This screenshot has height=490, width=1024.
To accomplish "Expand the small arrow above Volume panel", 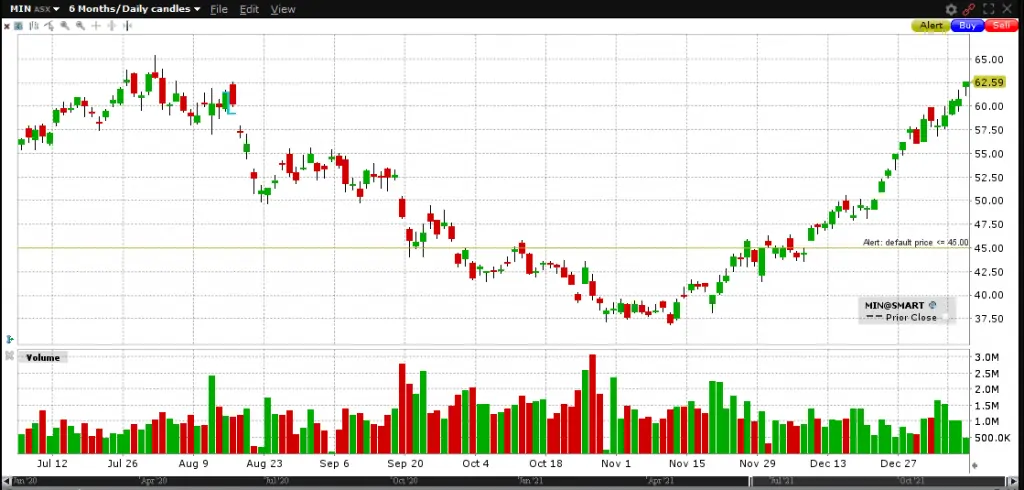I will (x=10, y=339).
